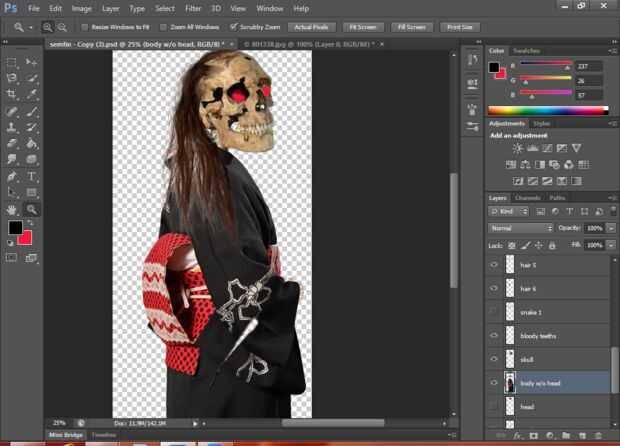Show the head layer
This screenshot has height=446, width=620.
494,406
